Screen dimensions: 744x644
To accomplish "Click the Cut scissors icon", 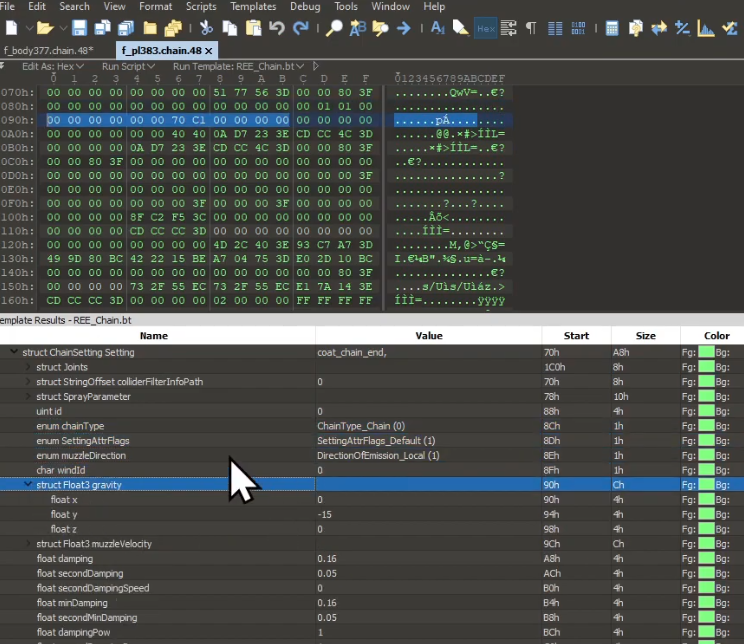I will click(x=205, y=28).
